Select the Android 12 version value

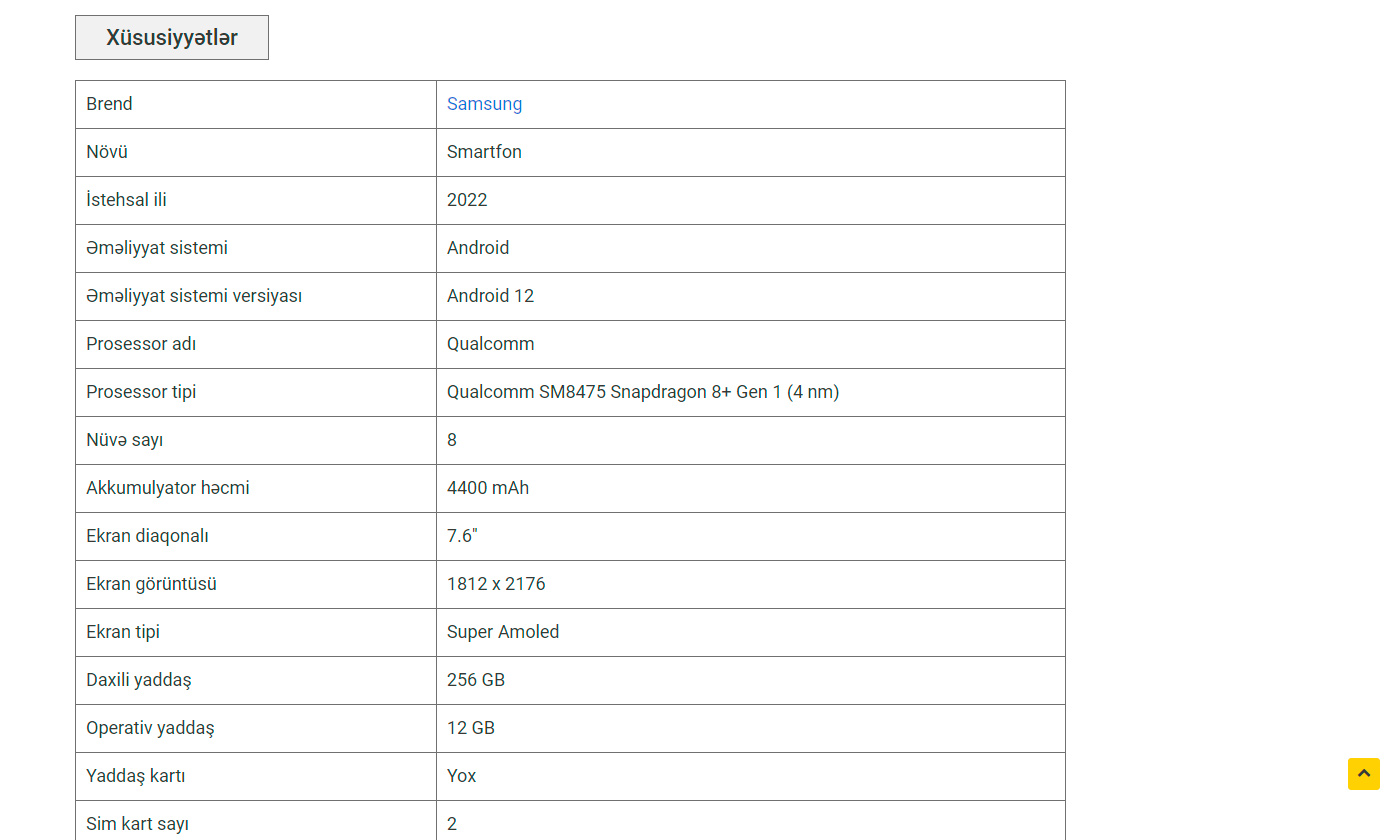click(x=490, y=296)
